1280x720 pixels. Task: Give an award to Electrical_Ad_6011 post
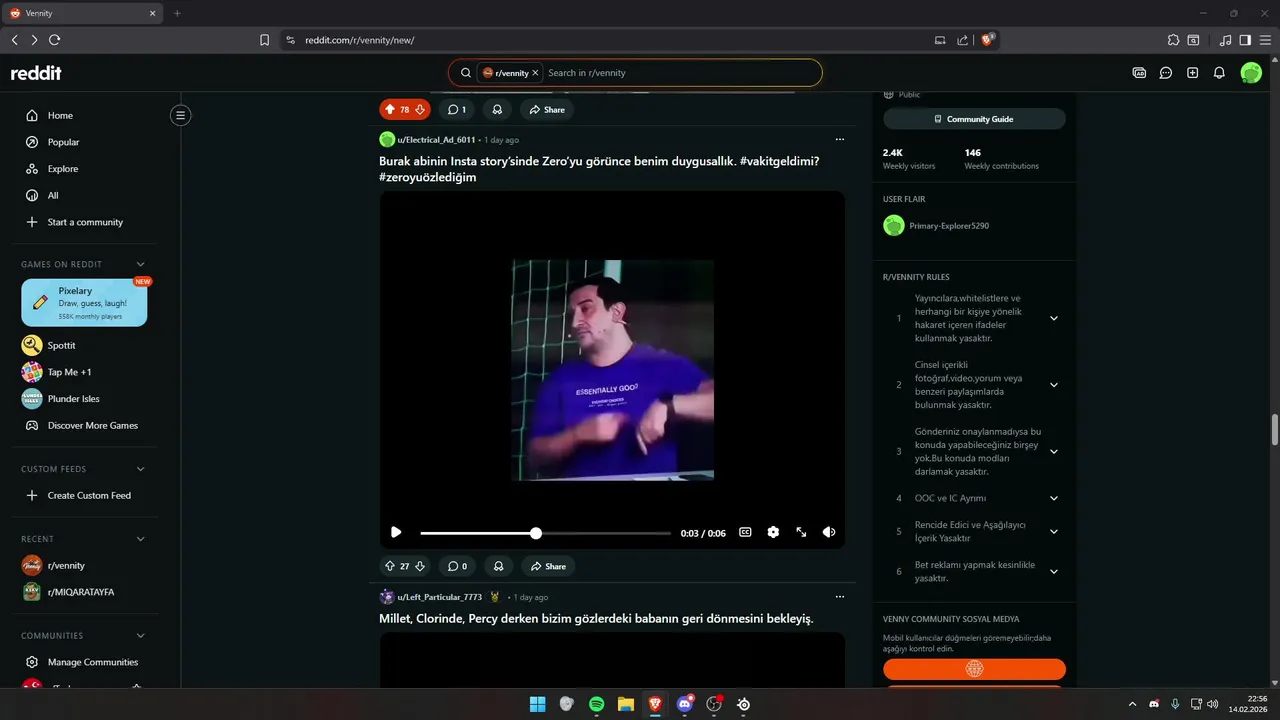tap(497, 566)
